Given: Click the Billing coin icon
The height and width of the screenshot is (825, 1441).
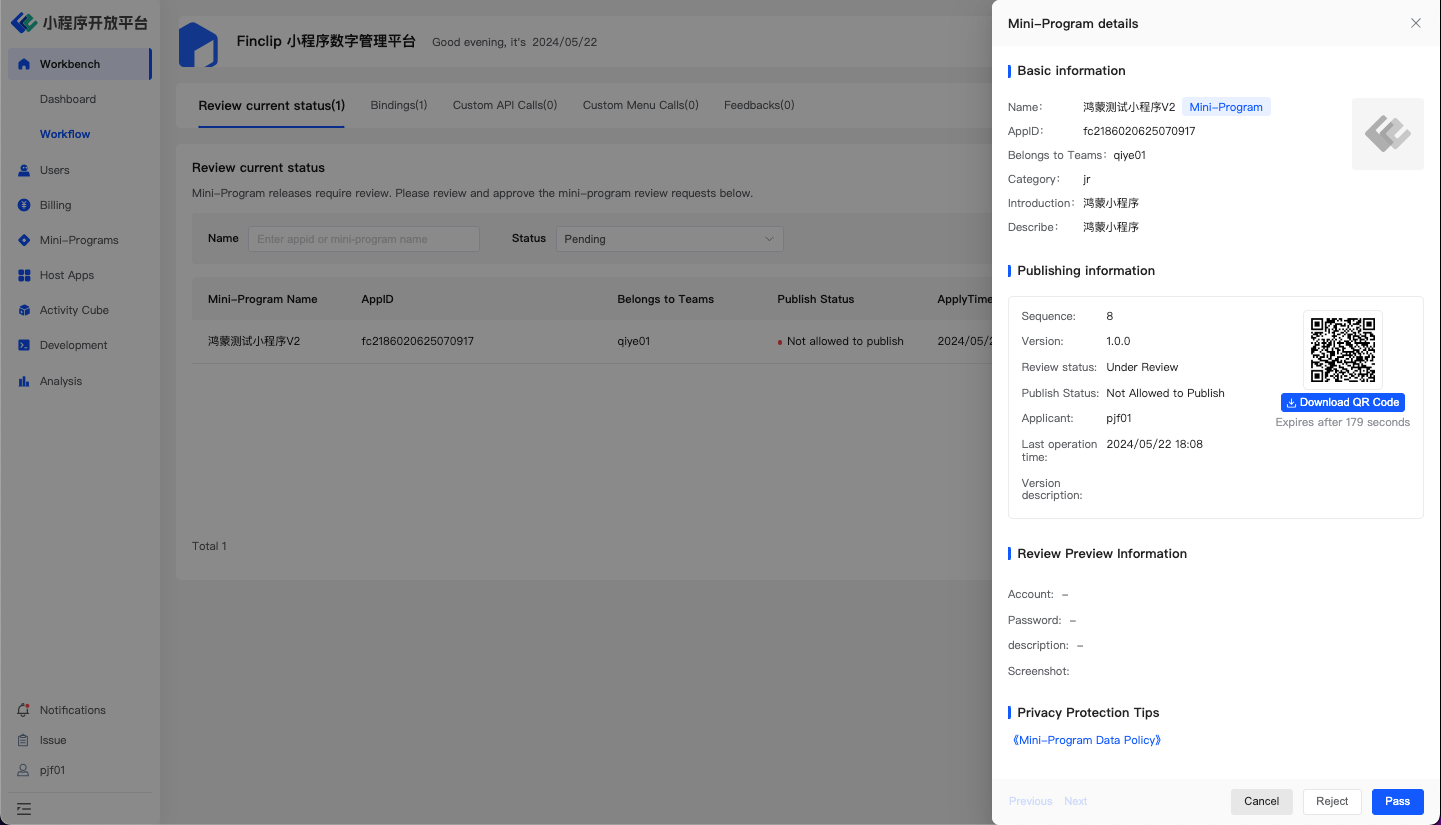Looking at the screenshot, I should coord(24,205).
